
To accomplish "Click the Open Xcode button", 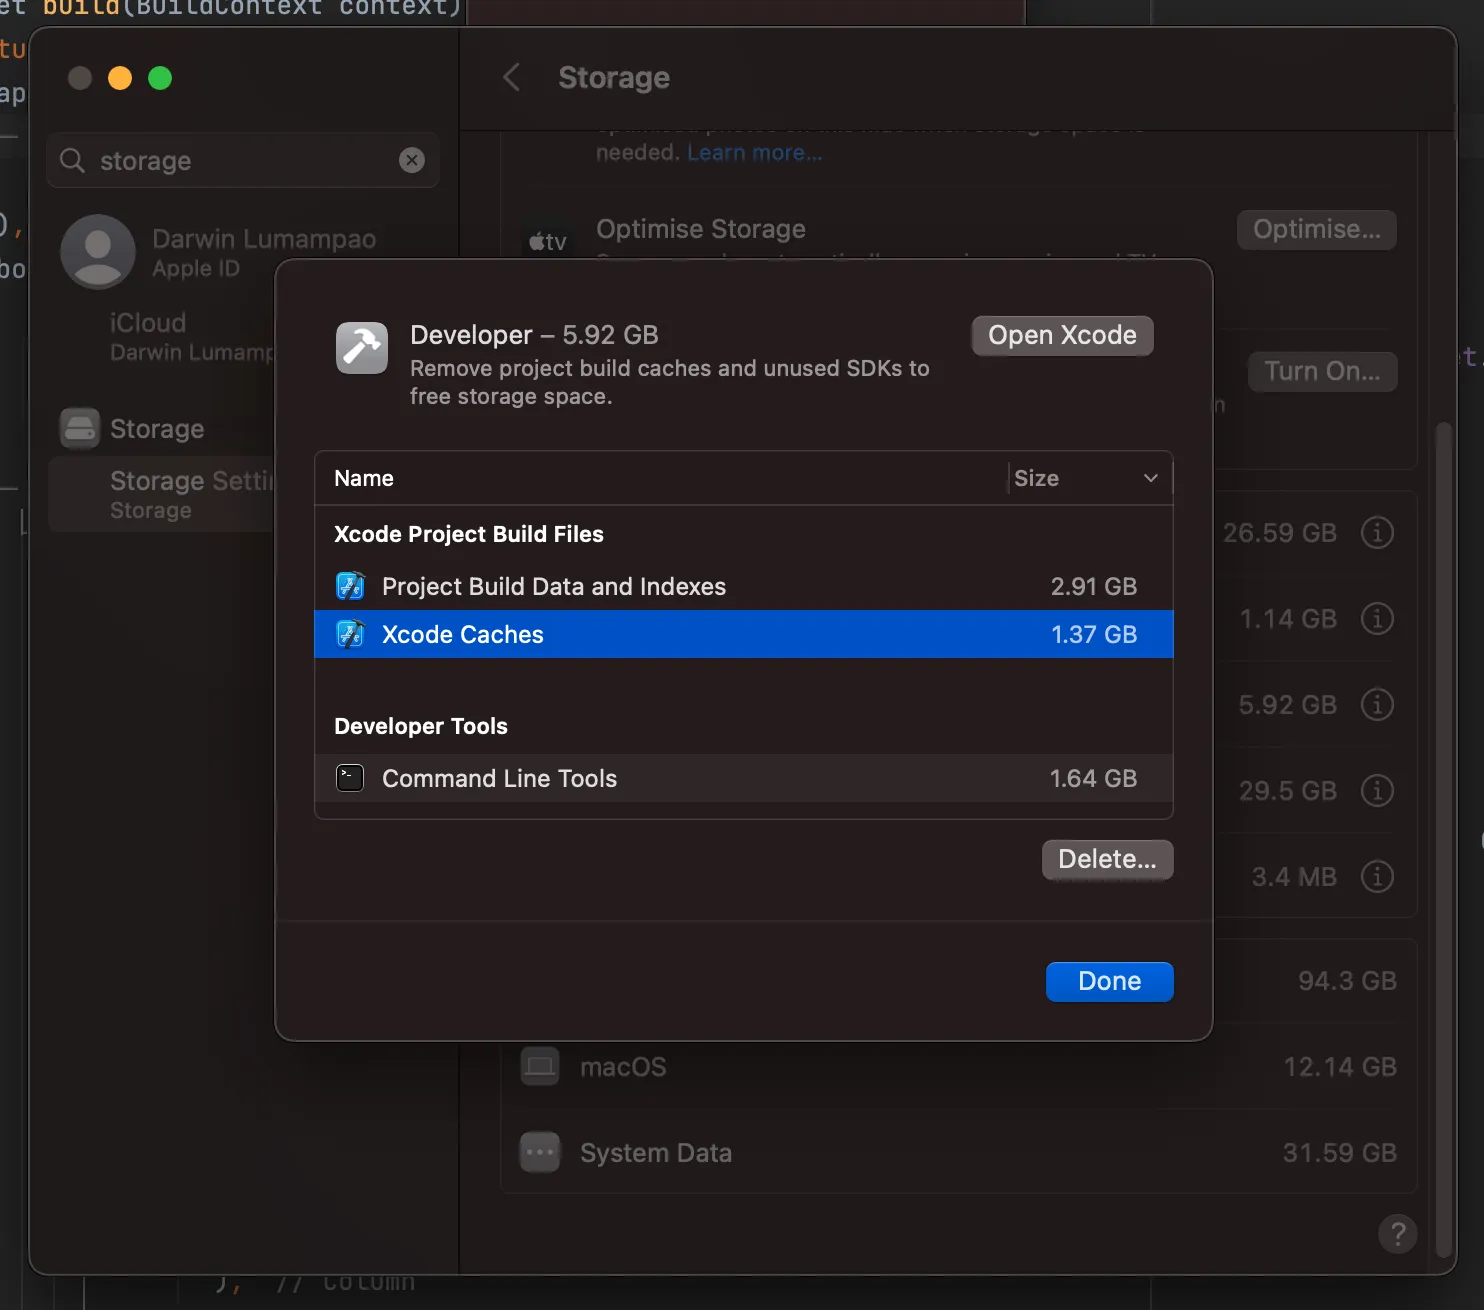I will click(x=1061, y=335).
